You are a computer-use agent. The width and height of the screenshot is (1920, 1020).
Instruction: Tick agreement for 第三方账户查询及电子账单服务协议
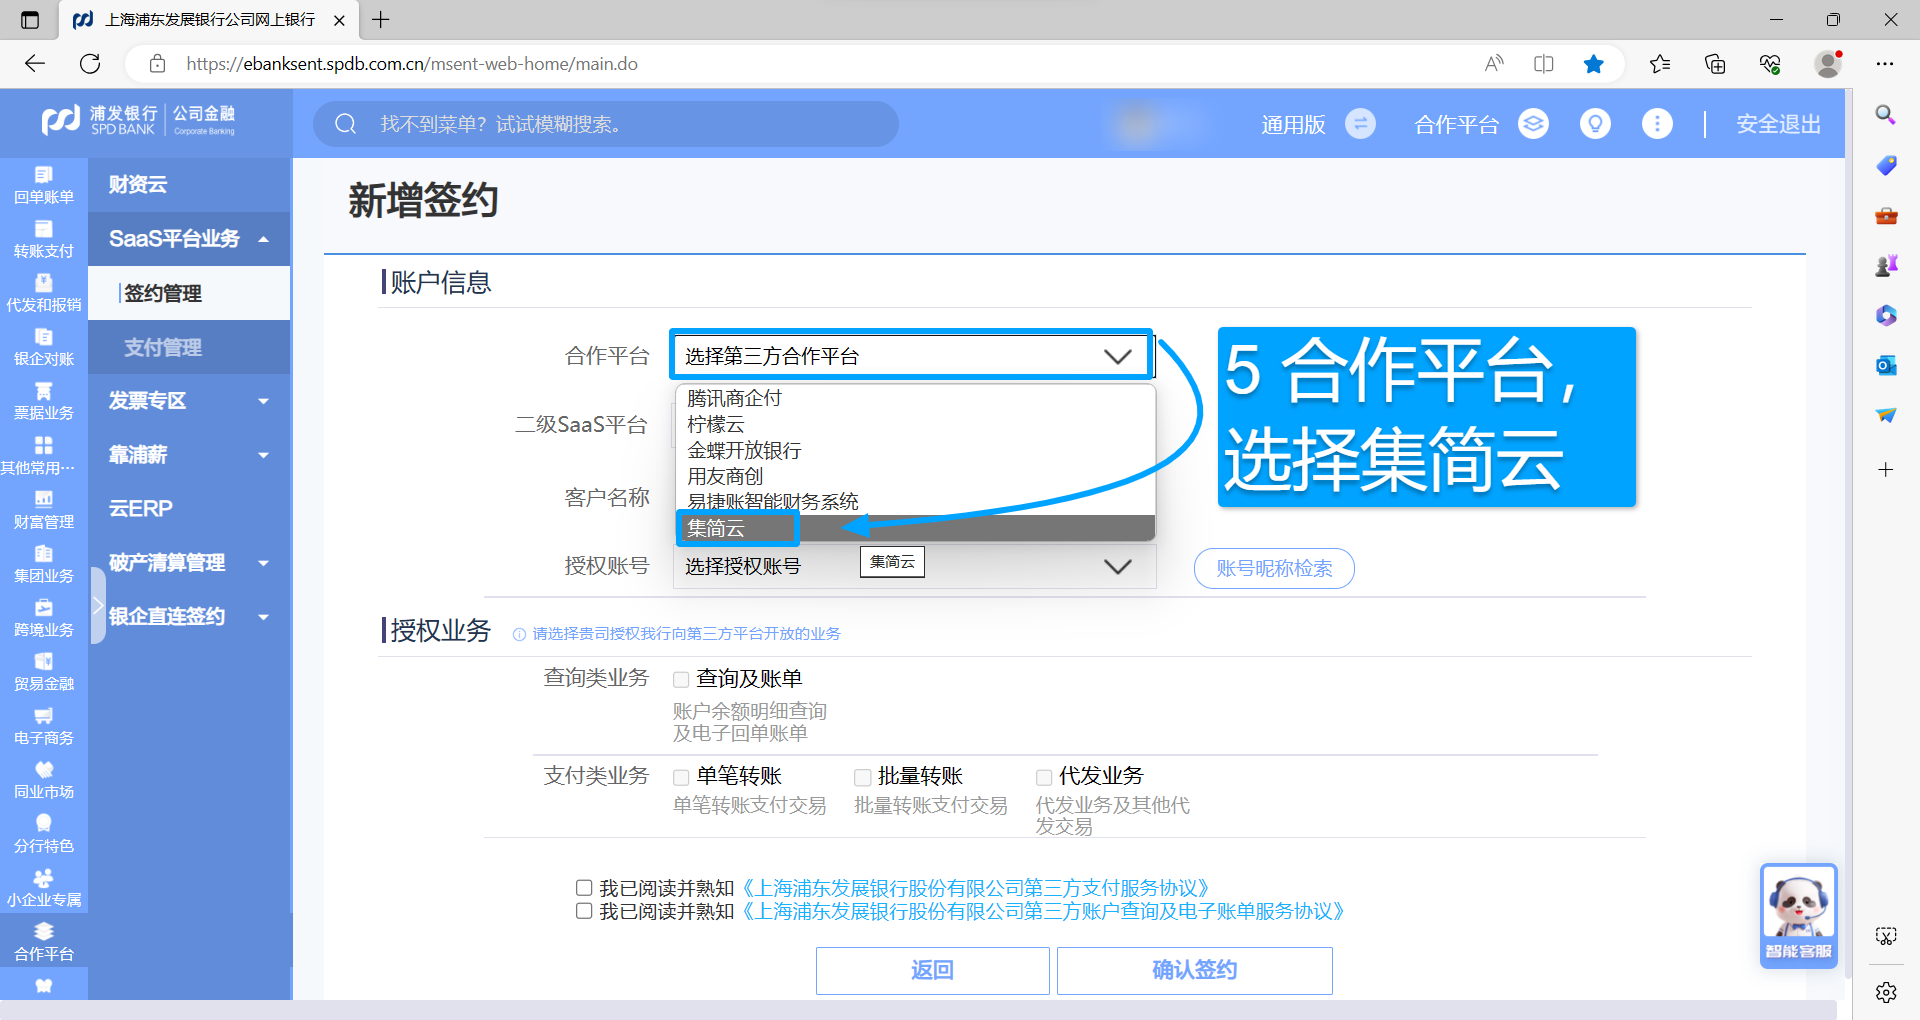[584, 911]
